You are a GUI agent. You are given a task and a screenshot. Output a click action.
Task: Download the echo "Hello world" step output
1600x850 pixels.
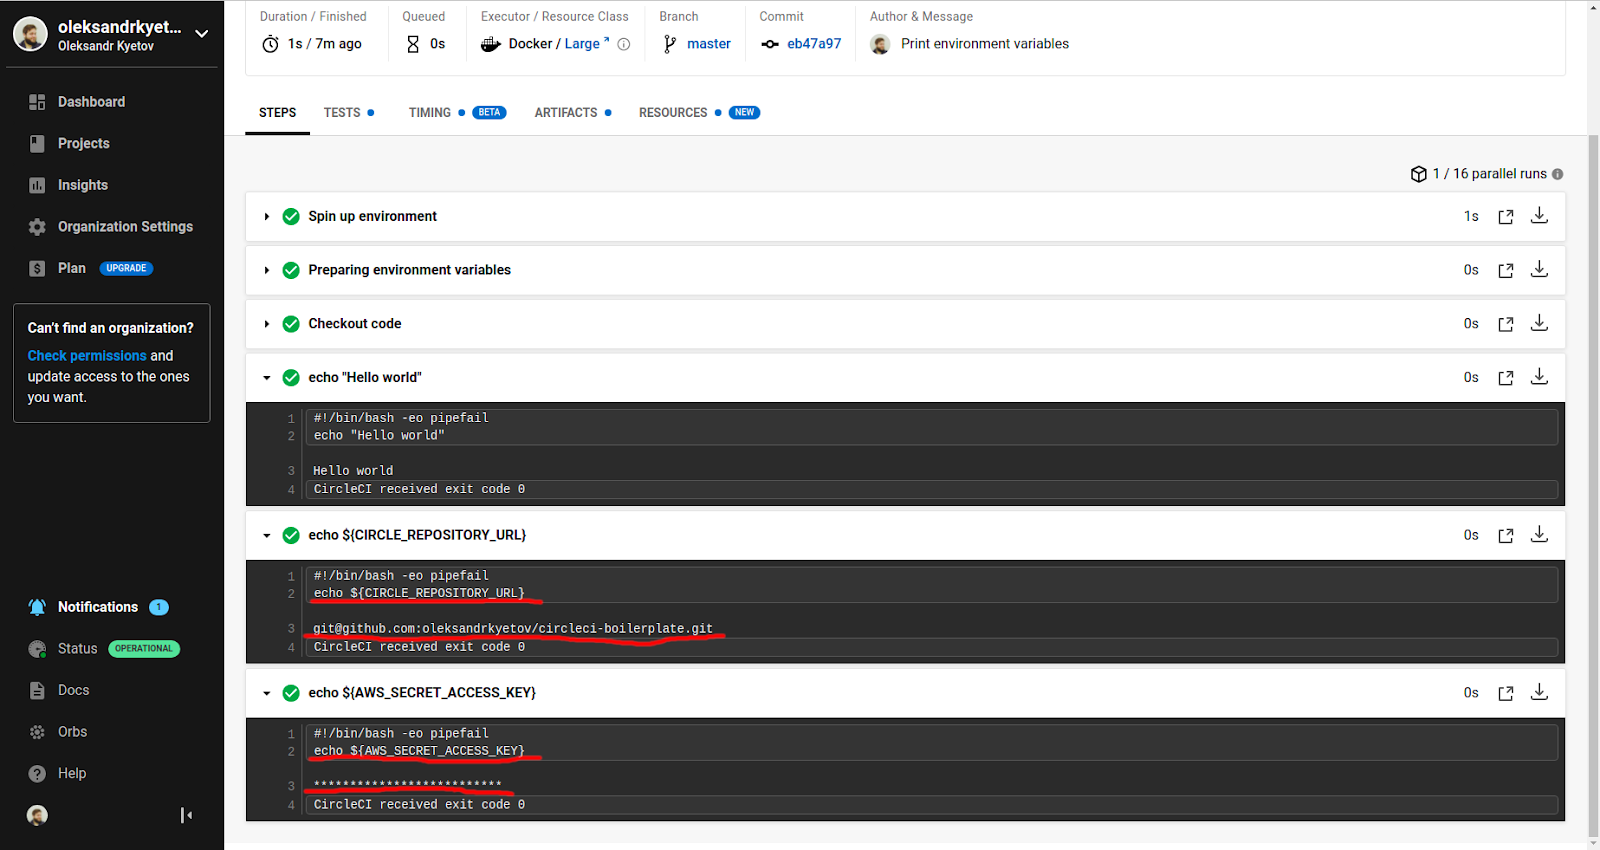1539,377
